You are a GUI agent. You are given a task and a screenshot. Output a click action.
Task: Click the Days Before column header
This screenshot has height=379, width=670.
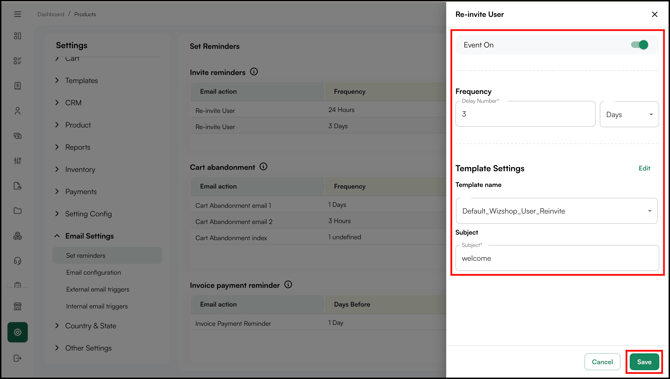(352, 304)
